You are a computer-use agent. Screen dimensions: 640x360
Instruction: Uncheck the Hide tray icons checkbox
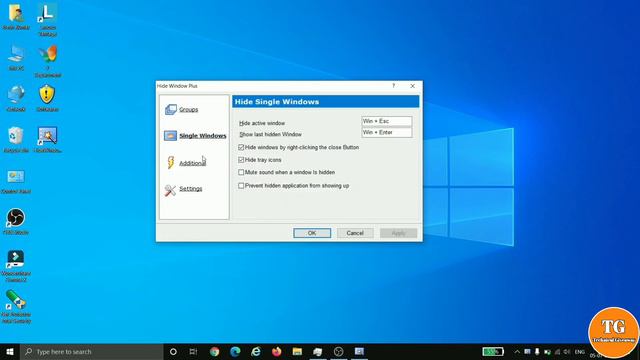[241, 160]
